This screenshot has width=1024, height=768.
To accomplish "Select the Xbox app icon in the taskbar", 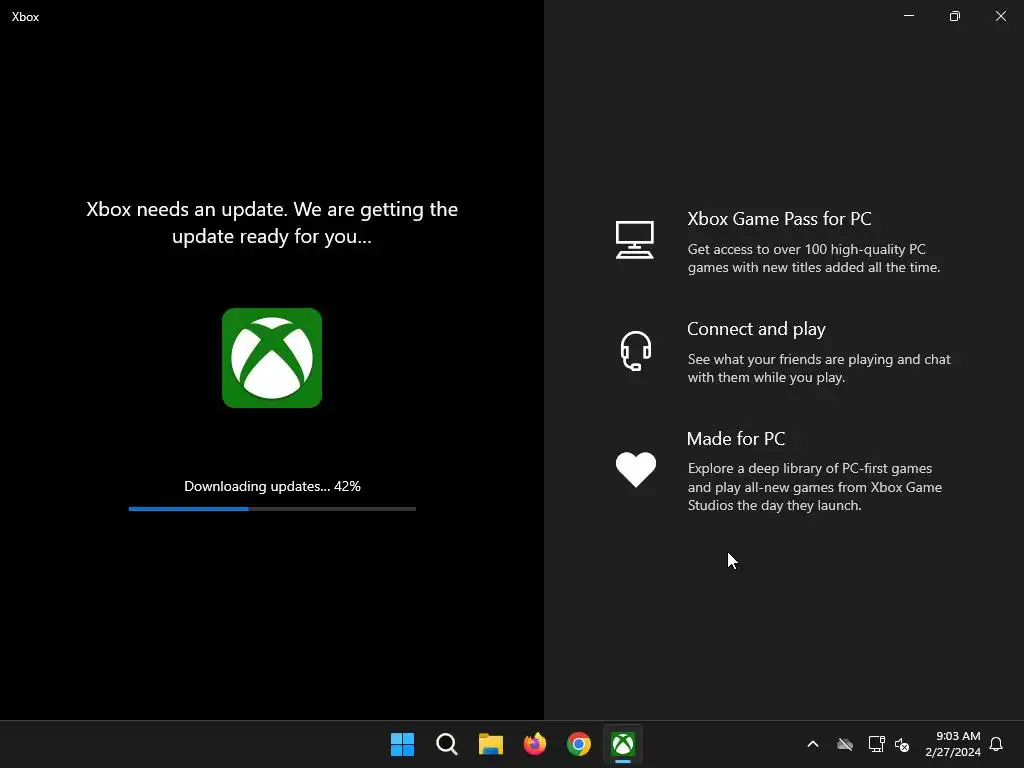I will (623, 744).
